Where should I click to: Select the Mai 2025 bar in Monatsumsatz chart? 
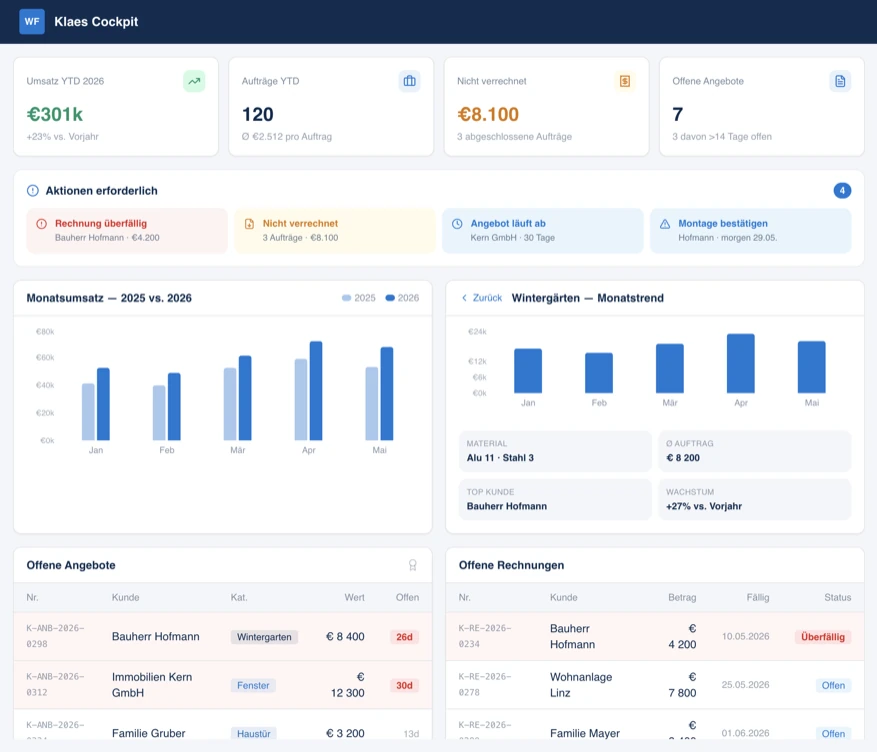click(x=372, y=404)
